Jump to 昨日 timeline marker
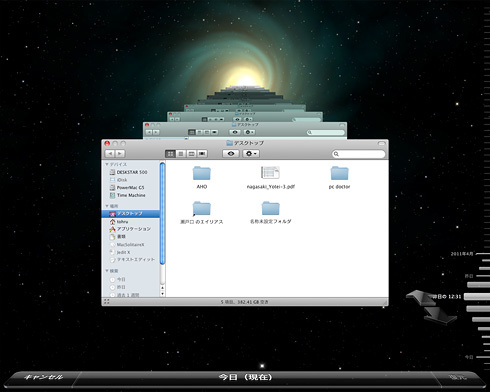490x392 pixels. [x=469, y=276]
